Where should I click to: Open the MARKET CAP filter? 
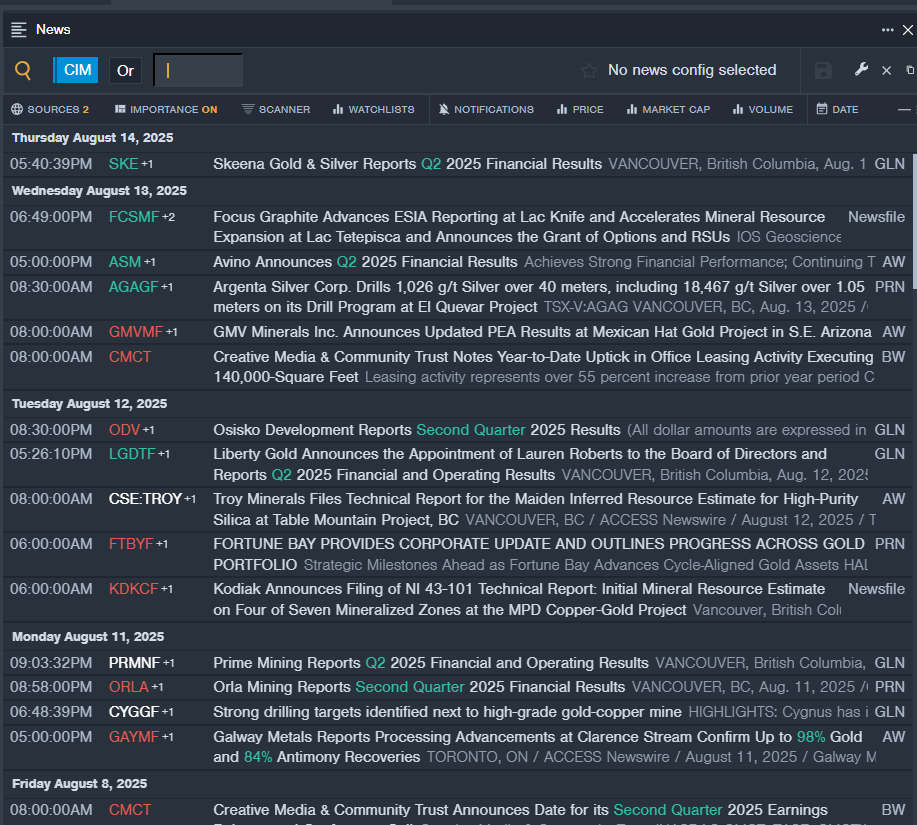(668, 109)
